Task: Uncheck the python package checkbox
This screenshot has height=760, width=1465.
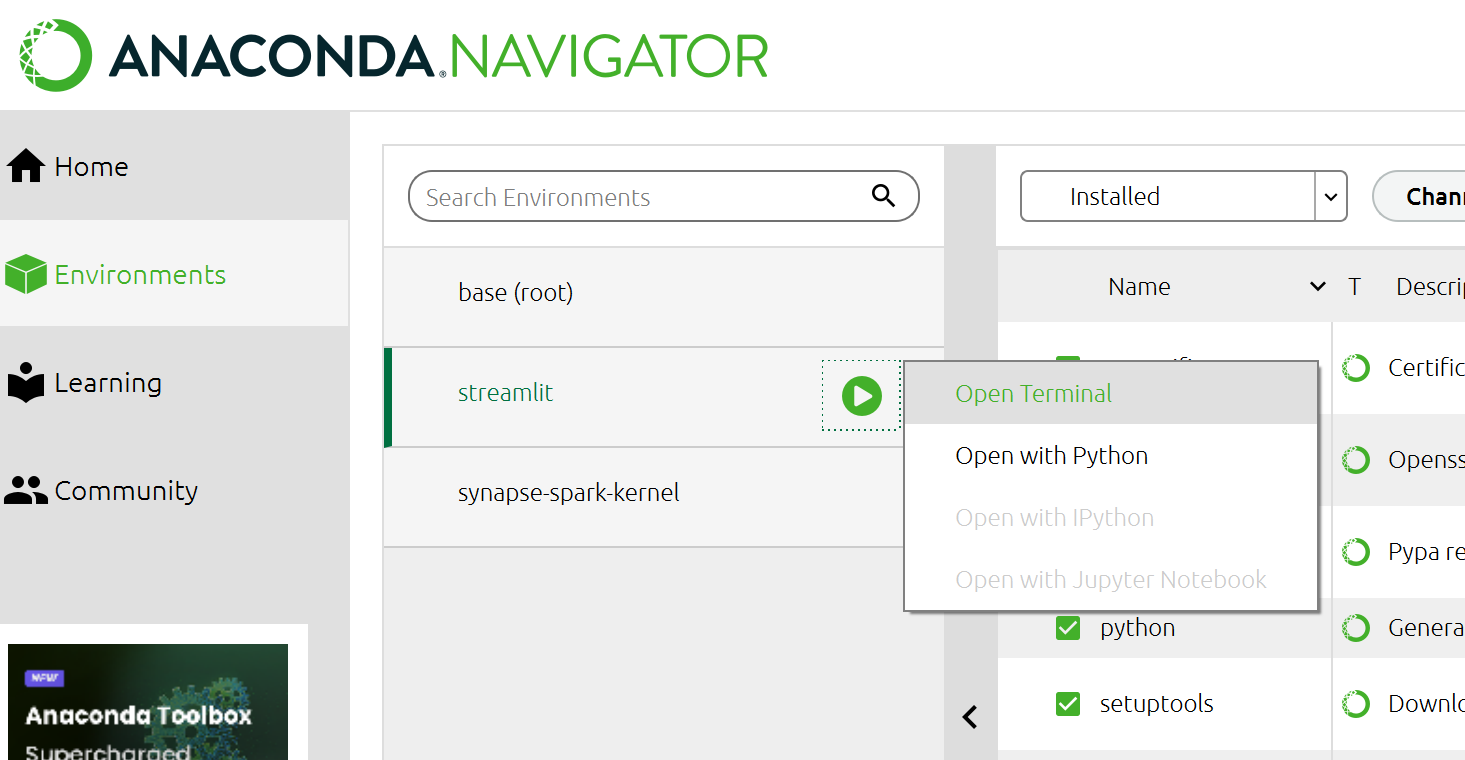Action: (x=1068, y=628)
